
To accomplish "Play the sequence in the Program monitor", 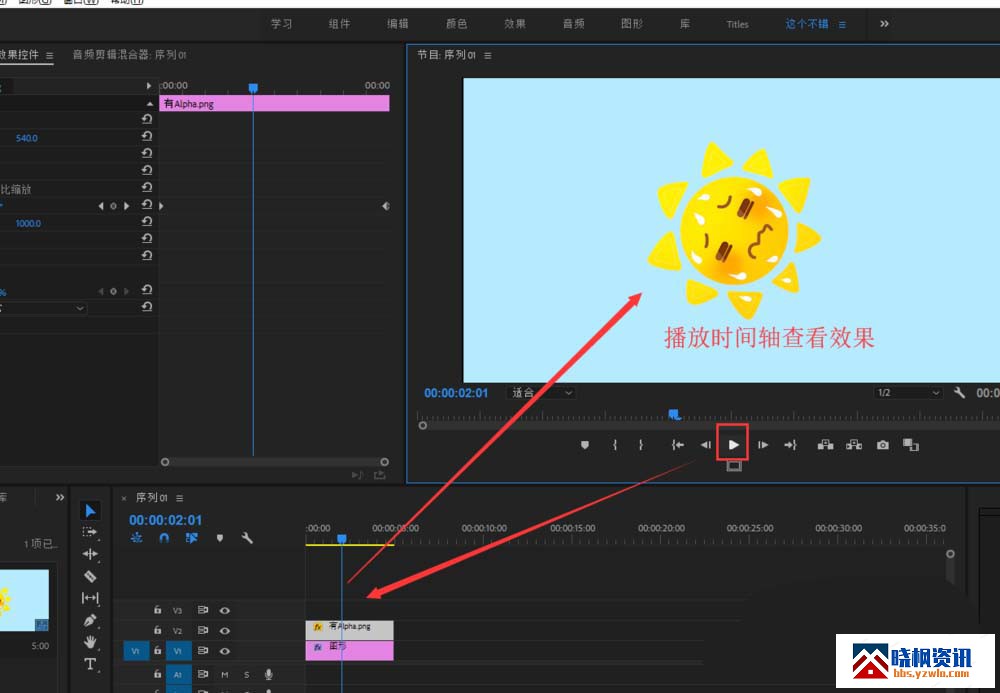I will coord(733,445).
